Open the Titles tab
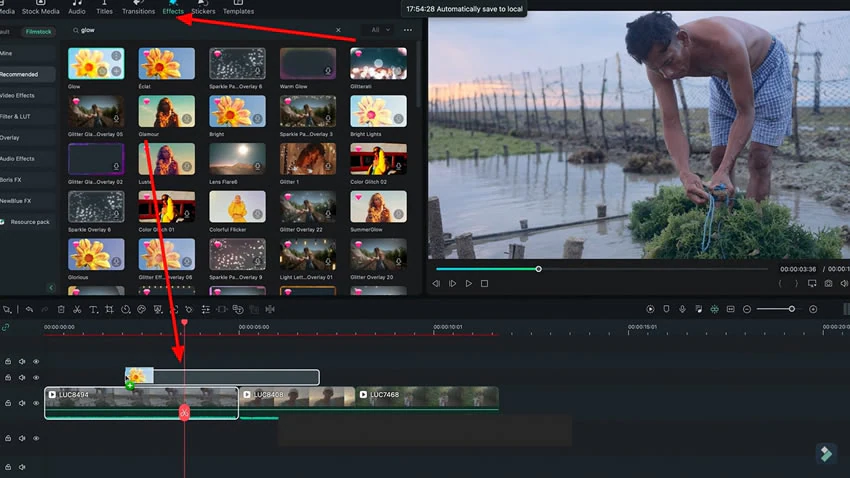Viewport: 850px width, 478px height. pos(104,8)
